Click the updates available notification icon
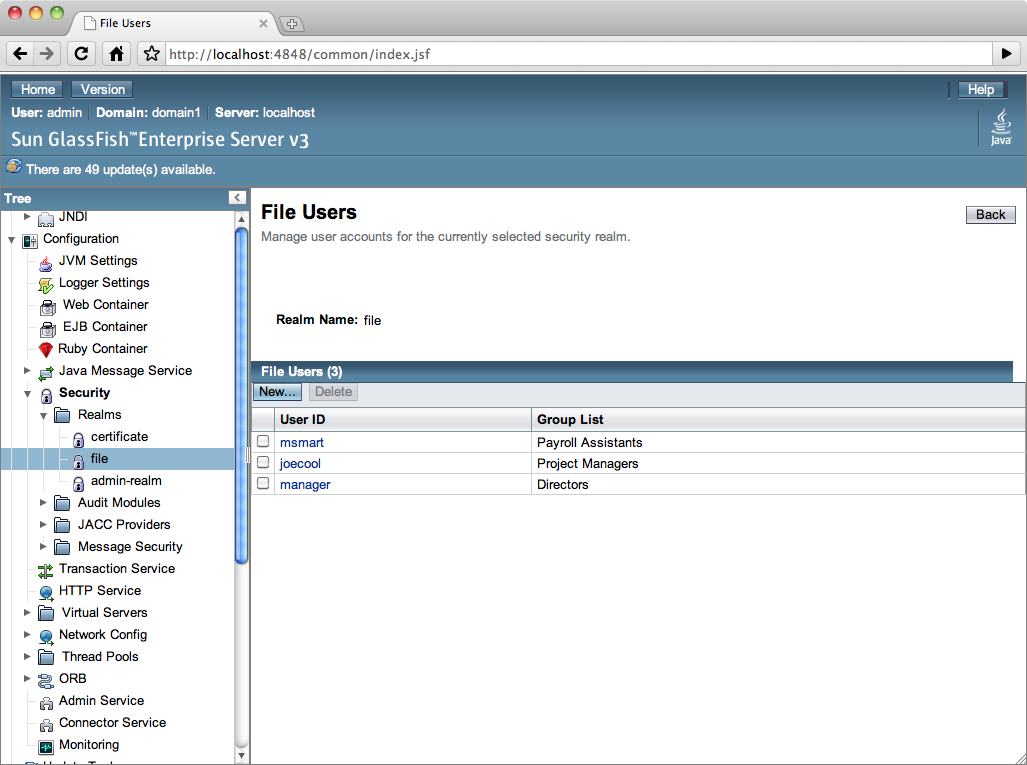The image size is (1027, 765). click(14, 166)
